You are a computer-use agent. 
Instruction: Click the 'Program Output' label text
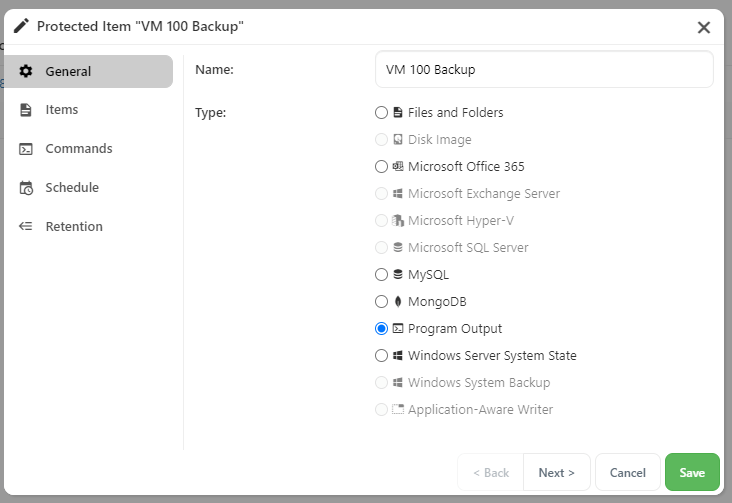click(455, 329)
